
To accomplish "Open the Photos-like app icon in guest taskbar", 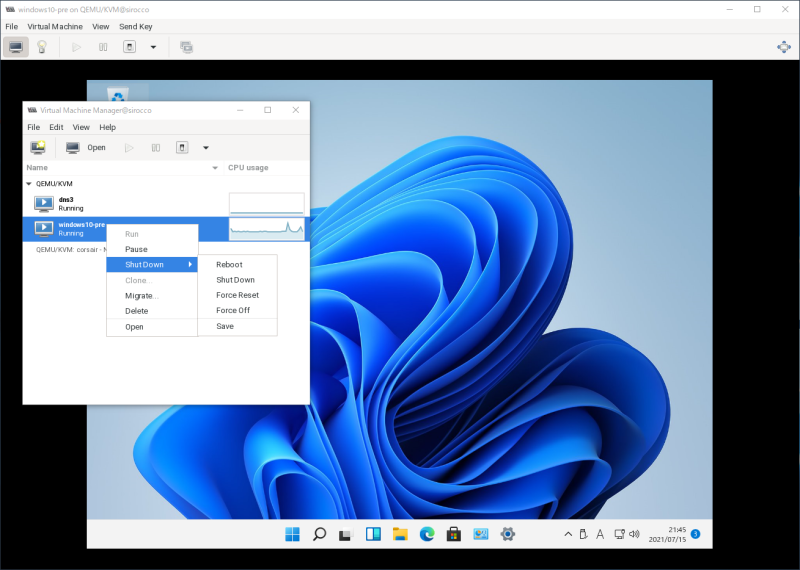I will (x=481, y=534).
